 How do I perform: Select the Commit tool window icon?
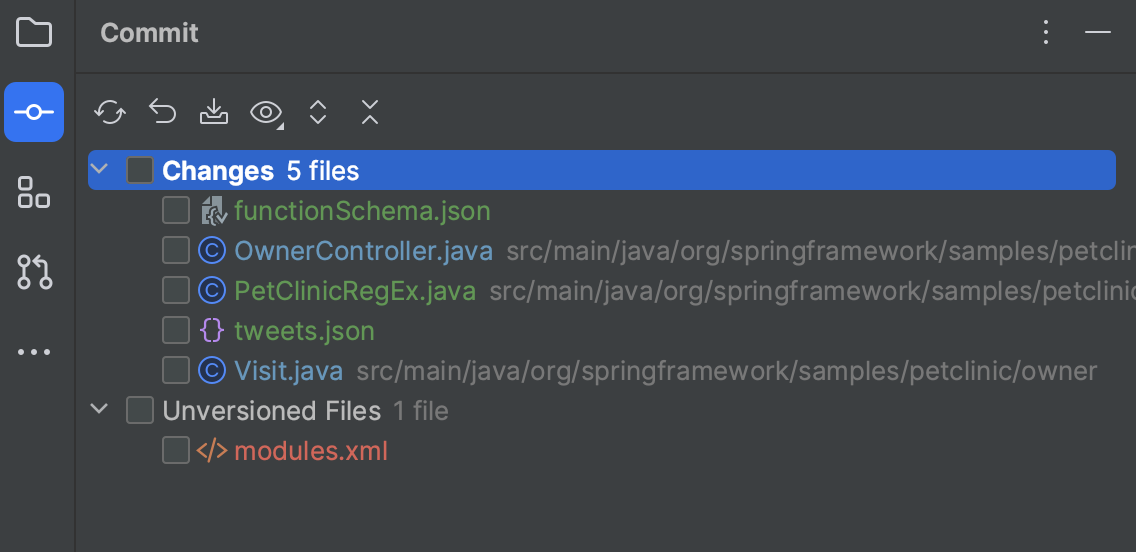click(x=34, y=112)
